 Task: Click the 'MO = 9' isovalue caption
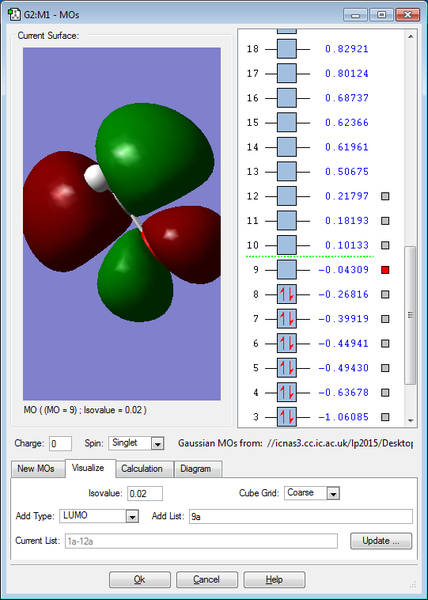(85, 410)
